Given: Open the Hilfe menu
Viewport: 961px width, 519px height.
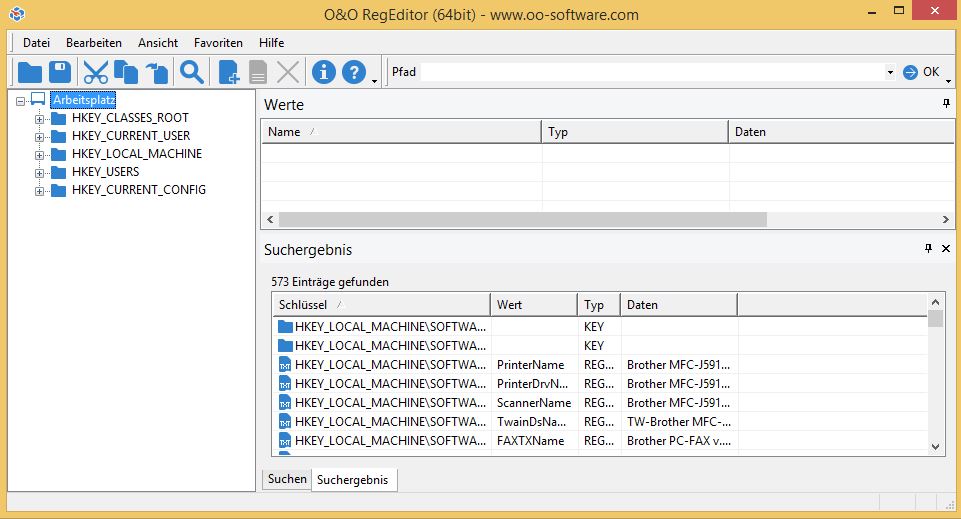Looking at the screenshot, I should (272, 43).
